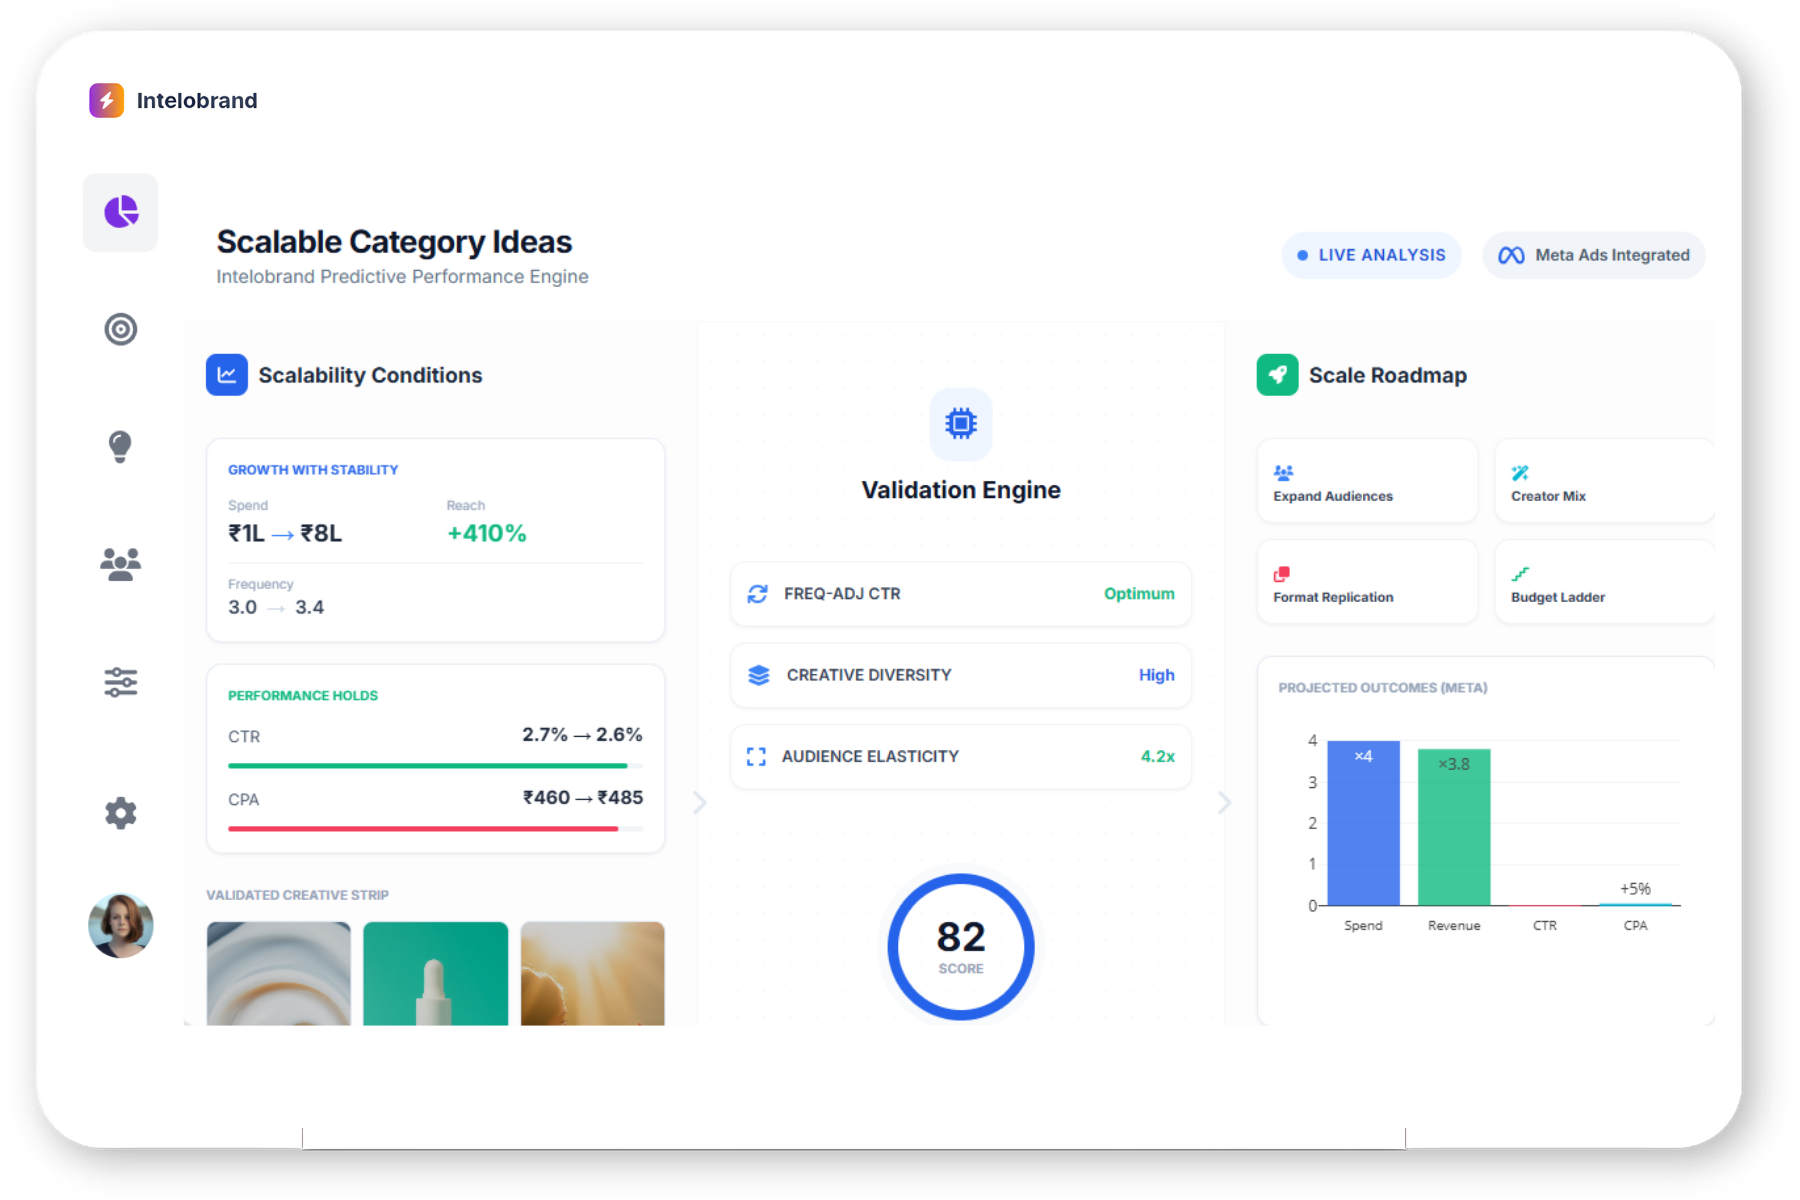Click chevron arrow after Validation Engine panel
1800x1200 pixels.
[x=1224, y=802]
